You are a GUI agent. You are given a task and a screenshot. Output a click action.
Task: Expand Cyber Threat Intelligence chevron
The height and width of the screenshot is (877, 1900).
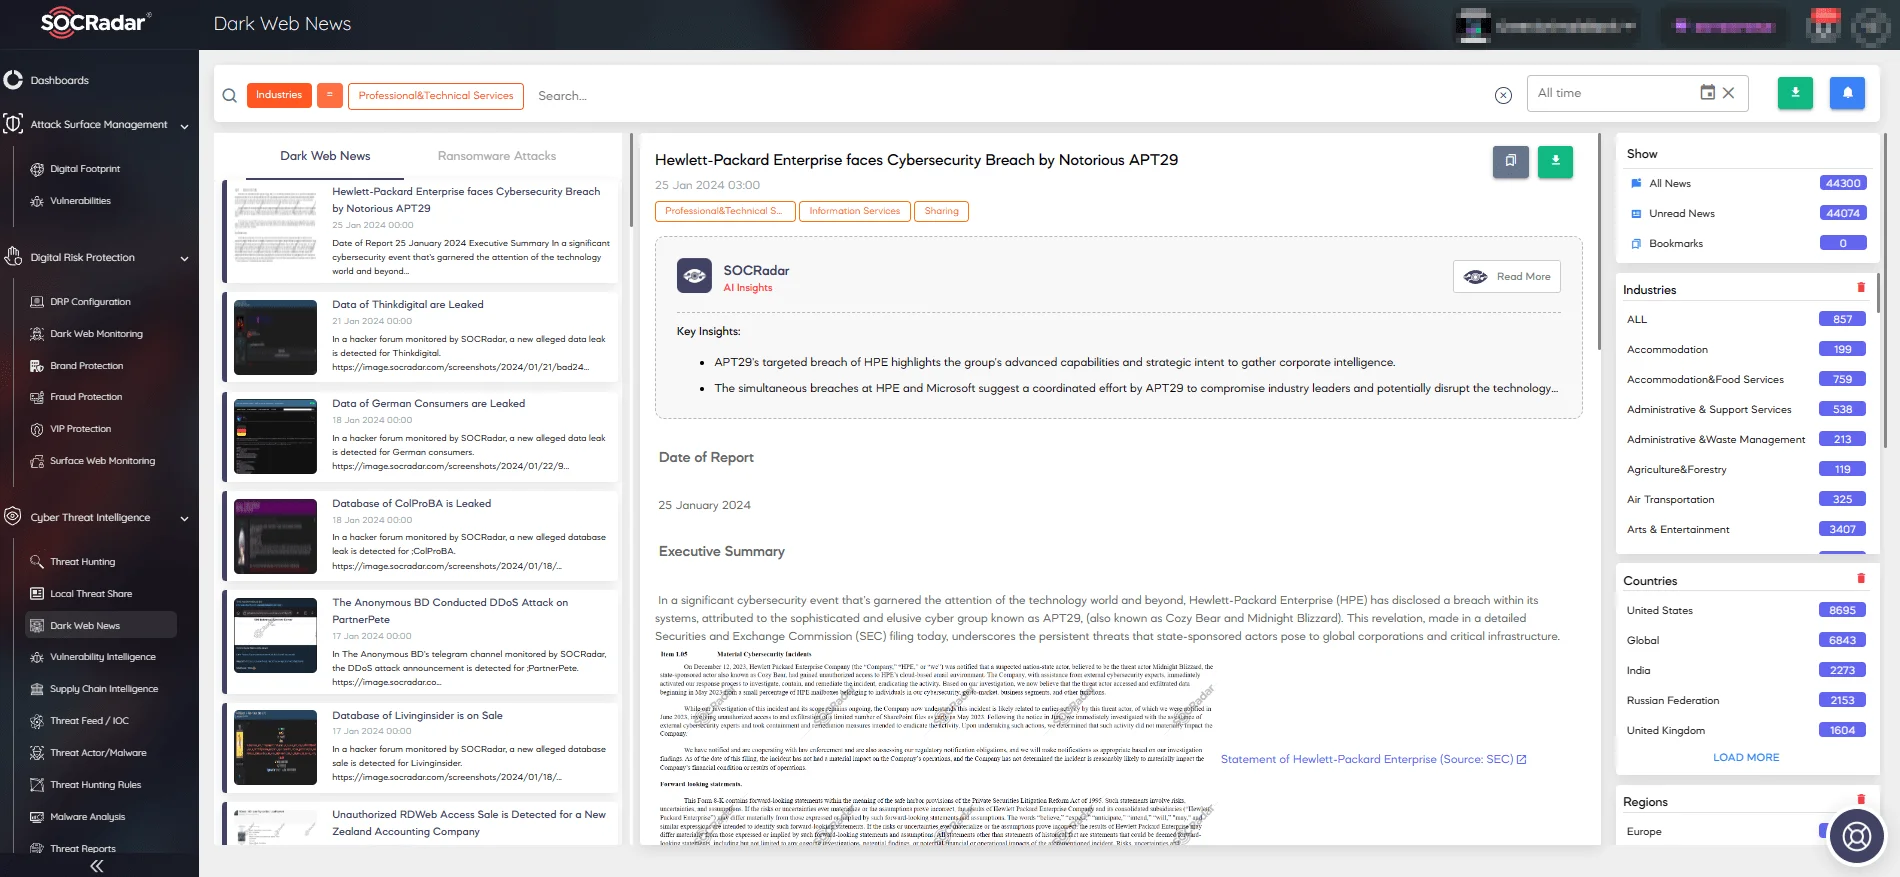pyautogui.click(x=184, y=519)
